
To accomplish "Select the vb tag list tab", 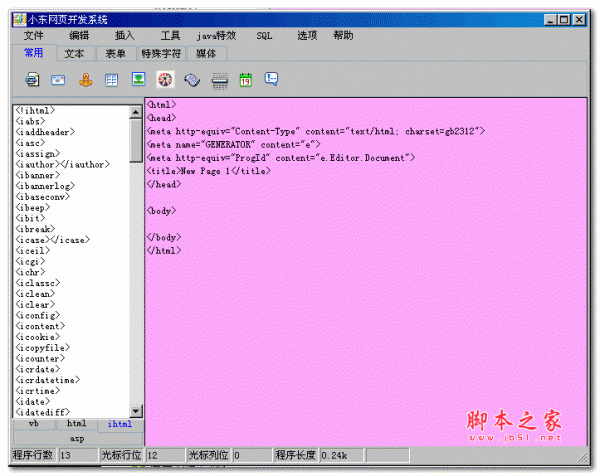I will click(33, 424).
